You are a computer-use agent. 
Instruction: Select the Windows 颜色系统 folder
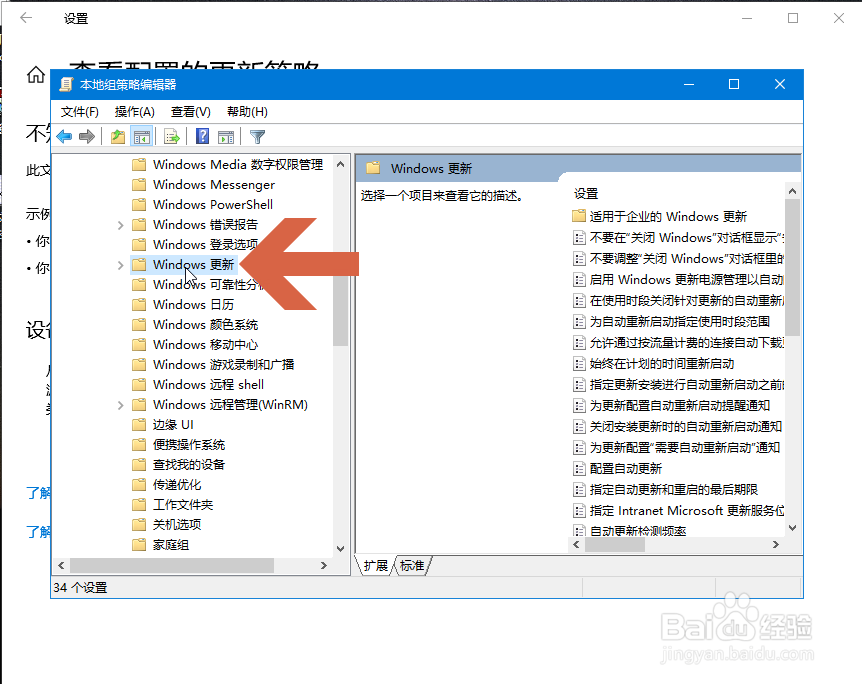pyautogui.click(x=205, y=324)
